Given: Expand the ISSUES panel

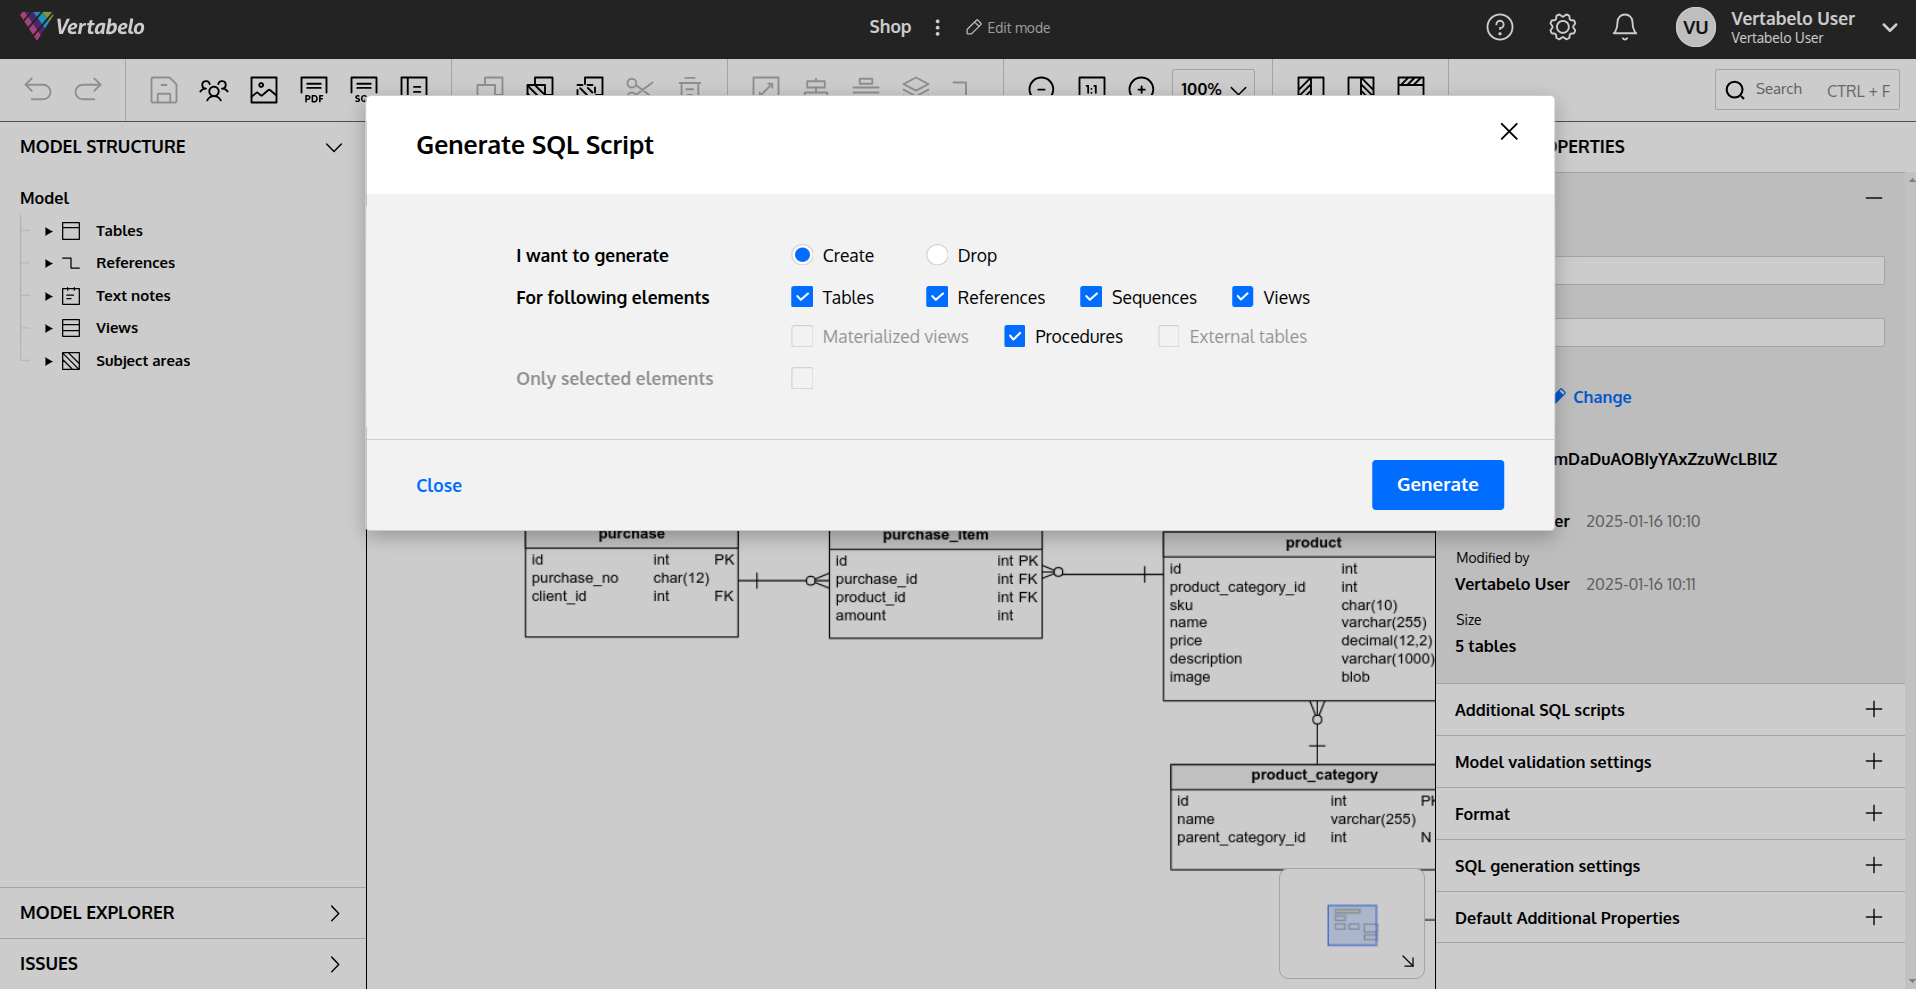Looking at the screenshot, I should [334, 964].
